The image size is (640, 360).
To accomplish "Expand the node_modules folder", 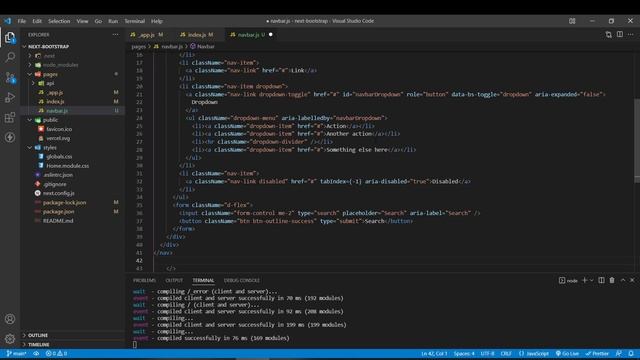I will point(30,65).
